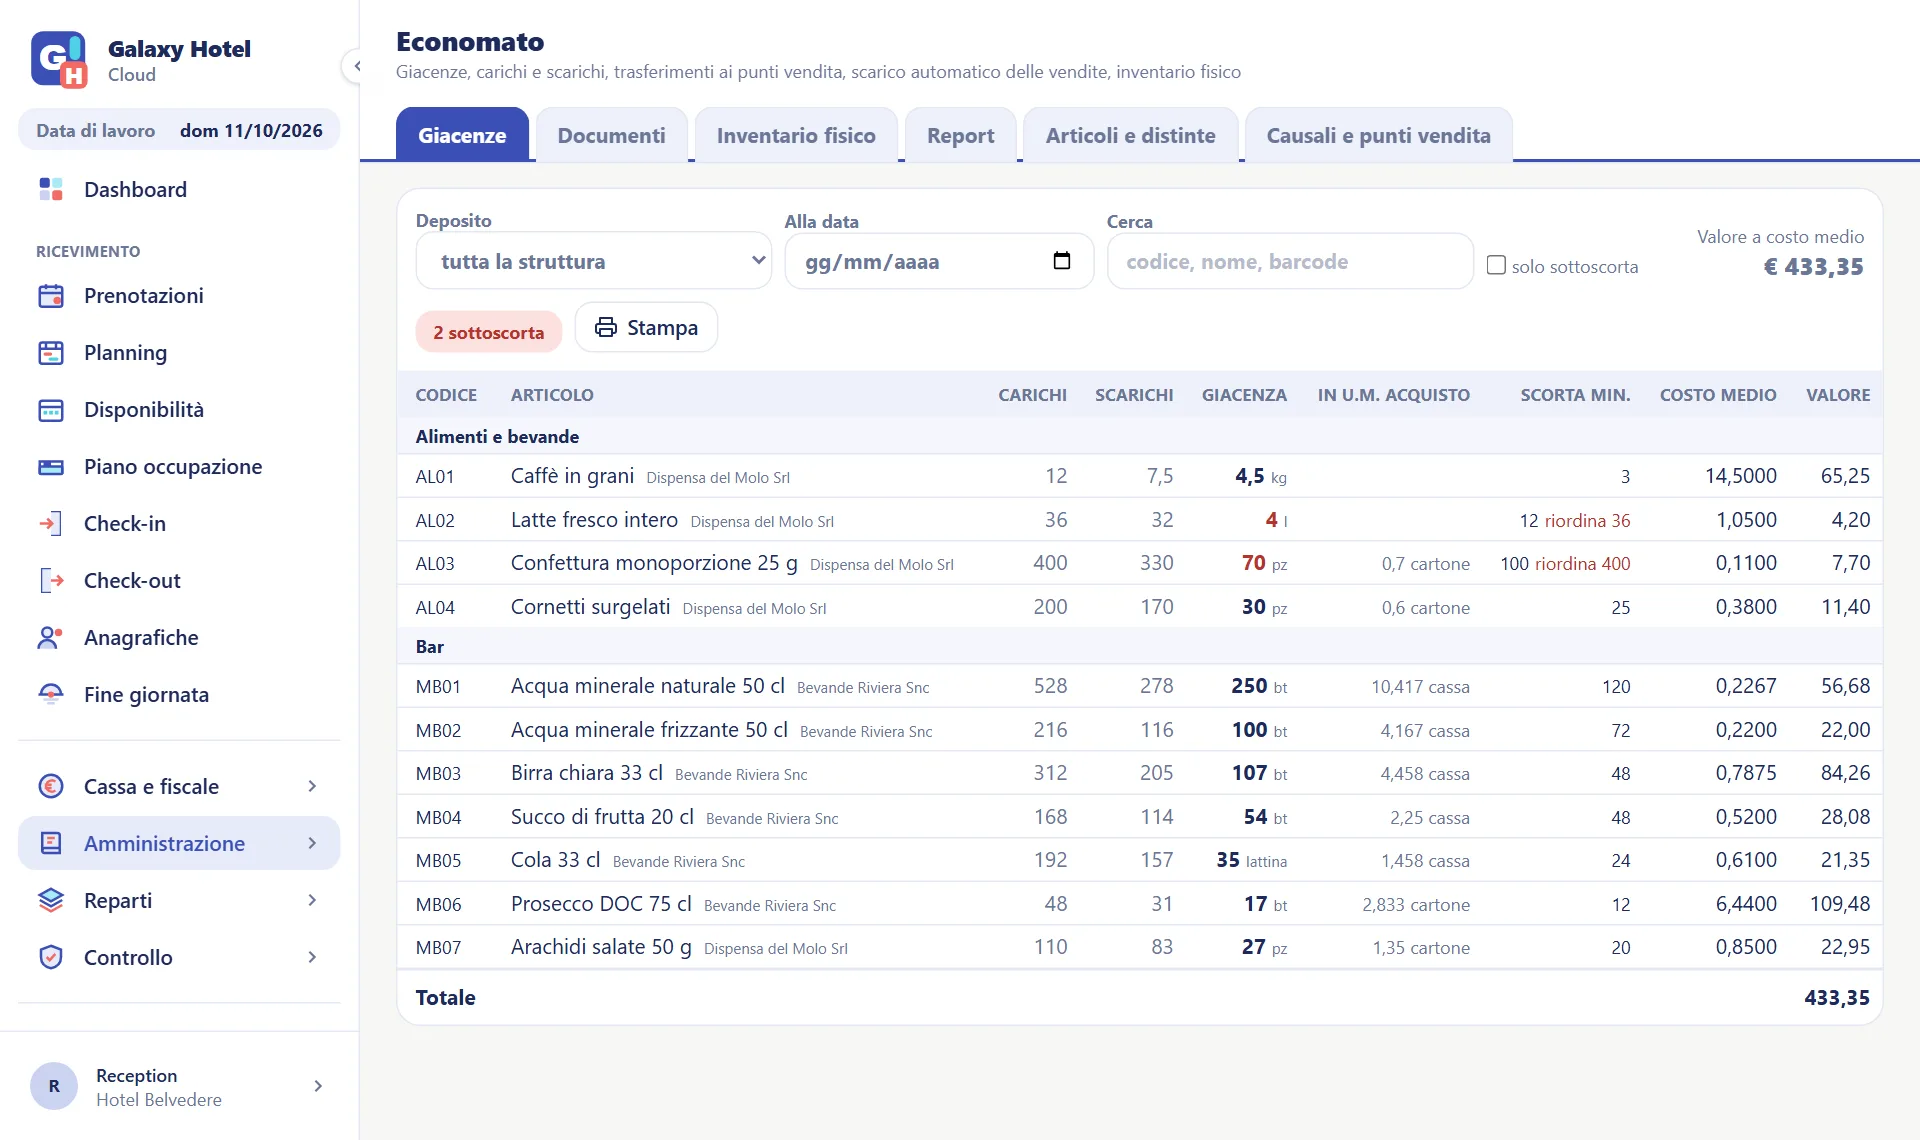
Task: Open the Deposito dropdown tutta la struttura
Action: pyautogui.click(x=594, y=261)
